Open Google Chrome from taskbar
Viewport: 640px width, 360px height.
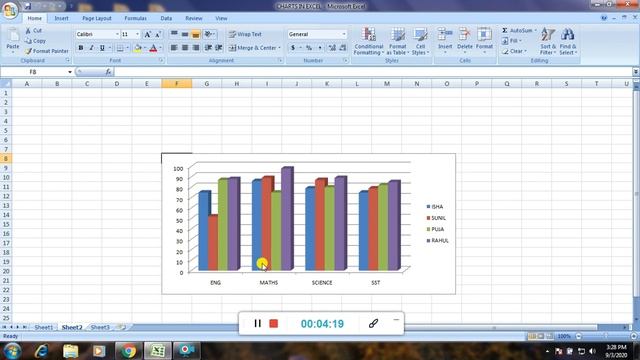click(129, 351)
